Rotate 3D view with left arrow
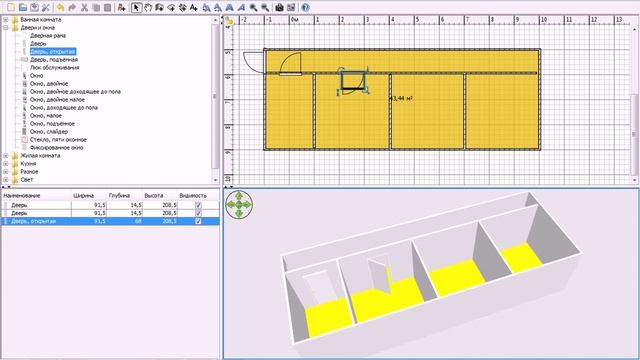This screenshot has height=360, width=640. 231,204
